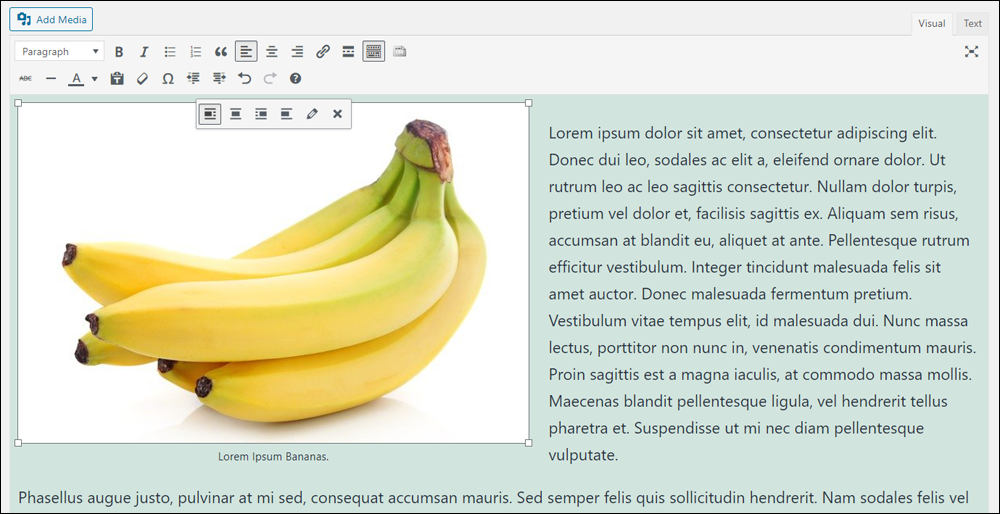Increase the paragraph indent
Screen dimensions: 1000x514
click(x=219, y=78)
